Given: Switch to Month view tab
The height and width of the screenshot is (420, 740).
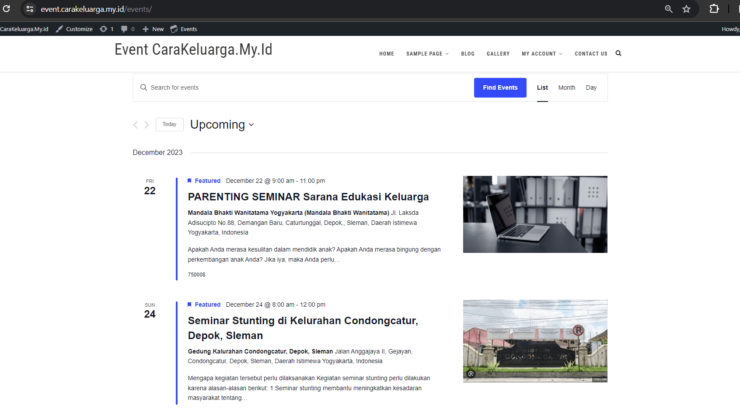Looking at the screenshot, I should pos(566,88).
